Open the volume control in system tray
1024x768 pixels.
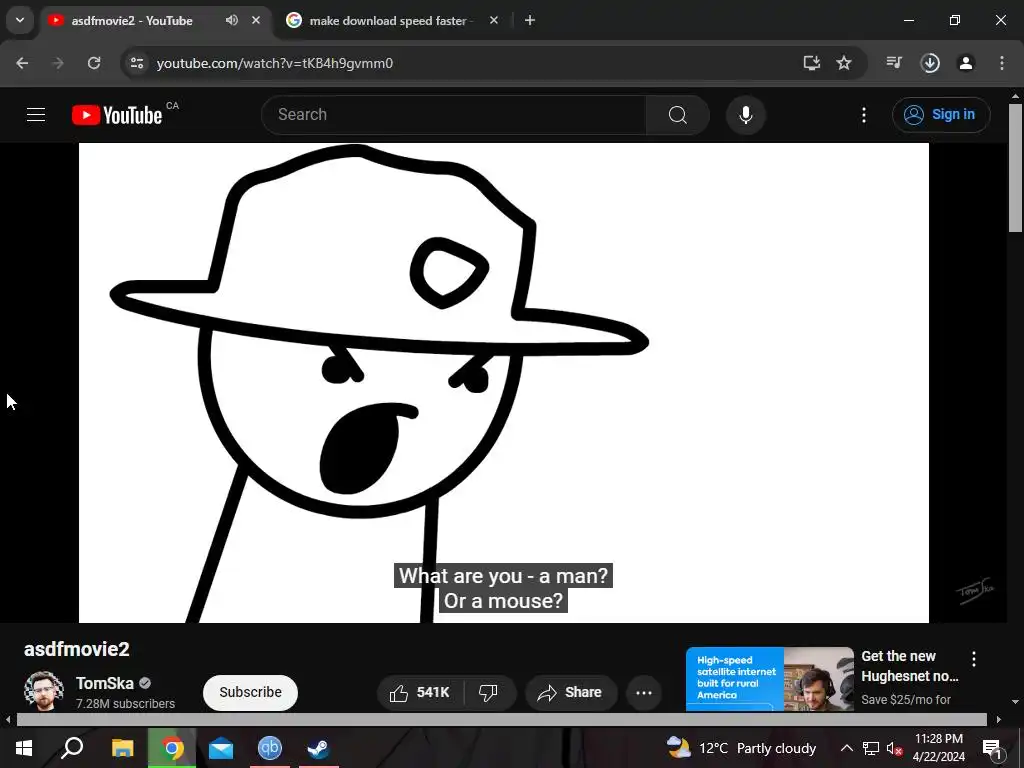pyautogui.click(x=894, y=748)
